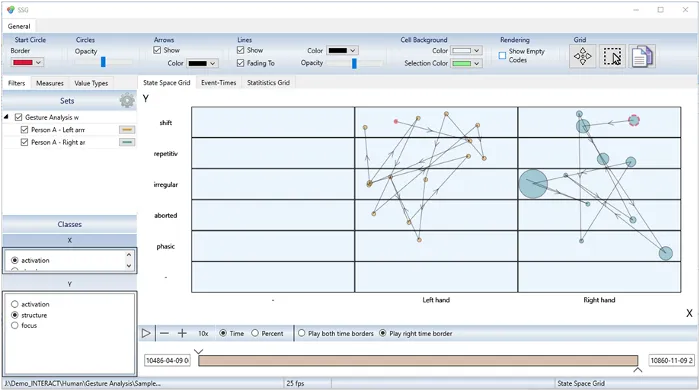Click the SSG application logo icon

pyautogui.click(x=11, y=9)
